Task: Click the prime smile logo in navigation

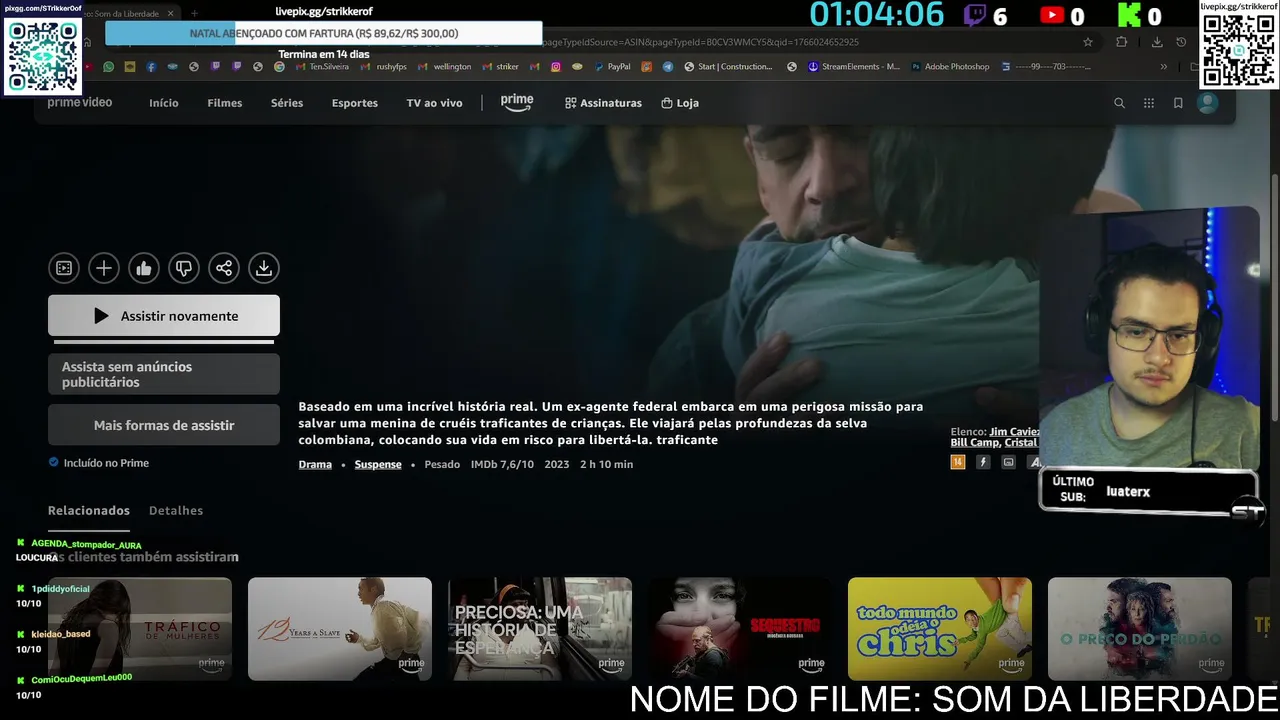Action: pyautogui.click(x=517, y=103)
